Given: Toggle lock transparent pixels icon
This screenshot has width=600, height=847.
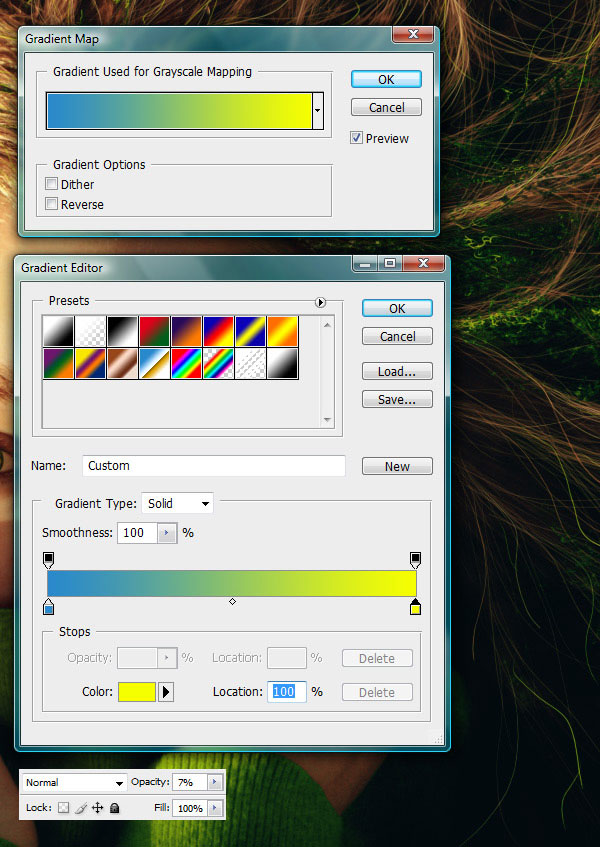Looking at the screenshot, I should tap(64, 808).
